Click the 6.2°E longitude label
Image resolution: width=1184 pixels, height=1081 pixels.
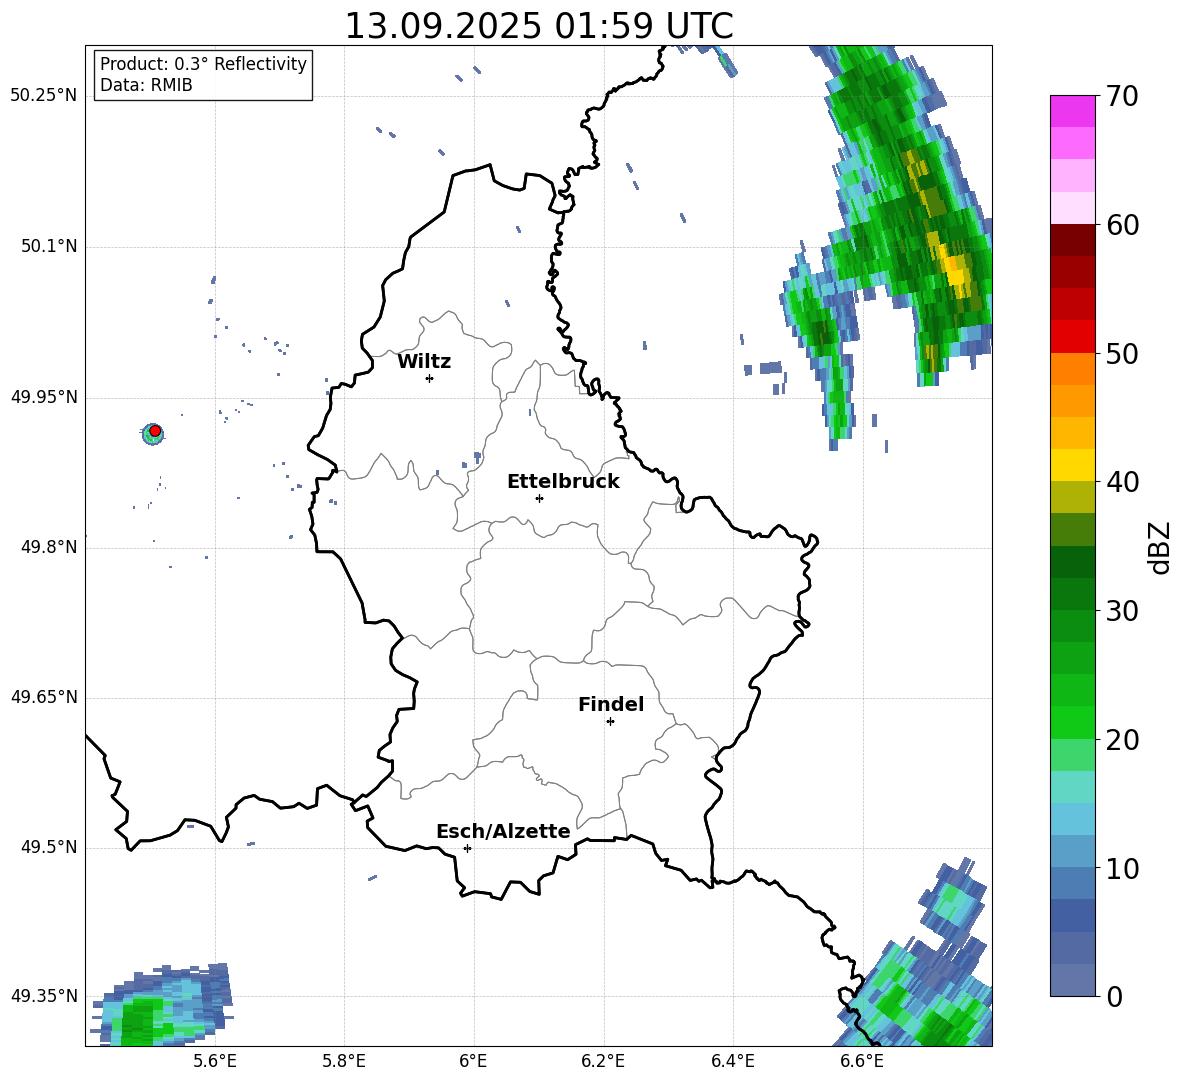603,1062
